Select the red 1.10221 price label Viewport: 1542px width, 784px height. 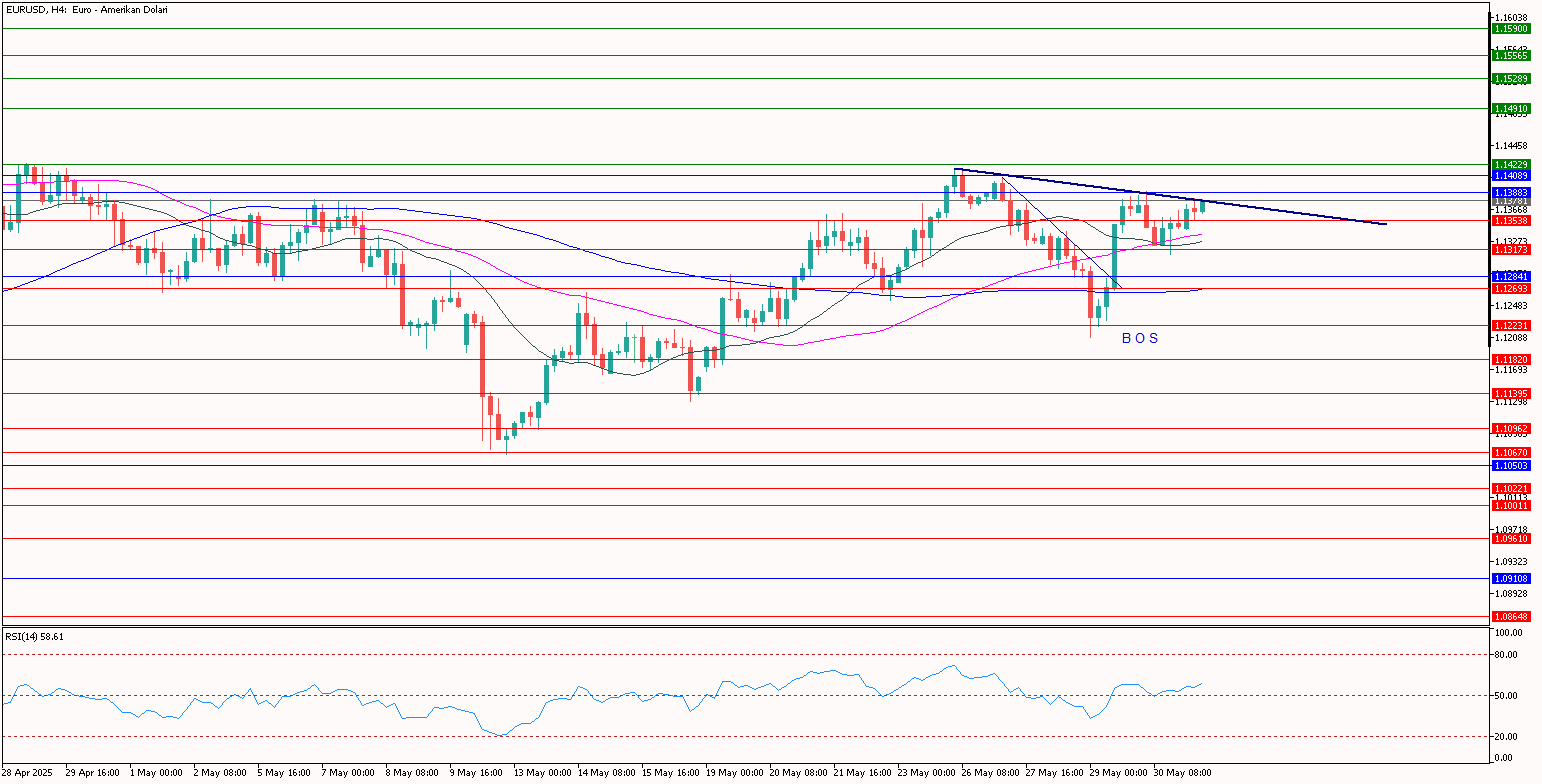[x=1511, y=488]
